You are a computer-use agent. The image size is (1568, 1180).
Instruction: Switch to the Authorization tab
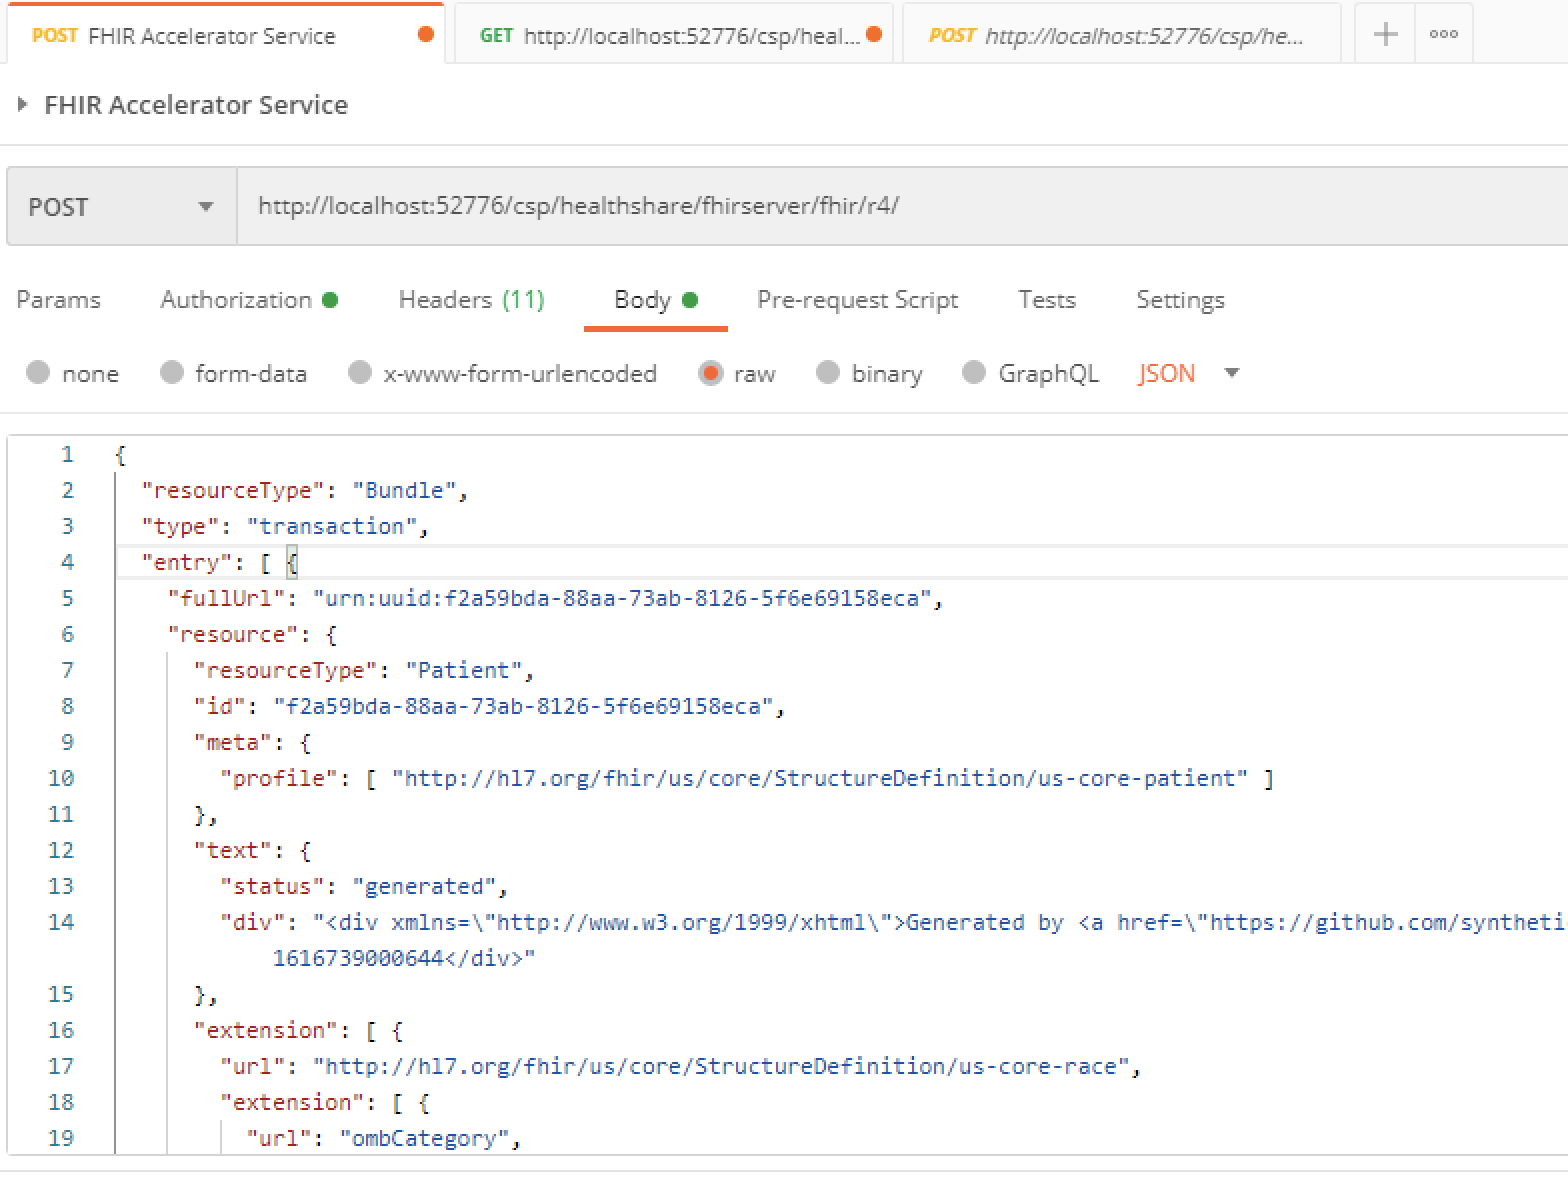(x=237, y=300)
